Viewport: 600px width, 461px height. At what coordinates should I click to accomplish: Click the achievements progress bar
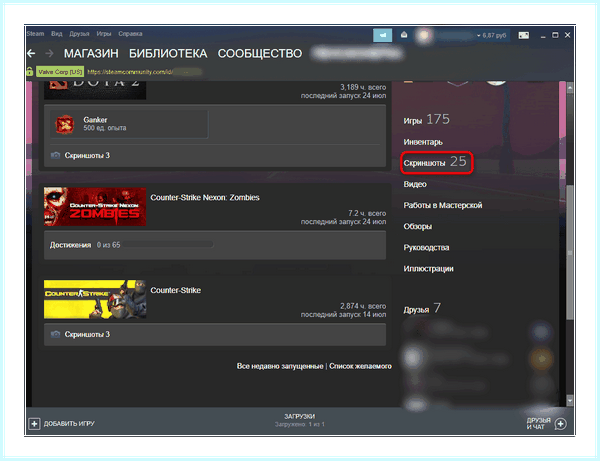(x=168, y=245)
